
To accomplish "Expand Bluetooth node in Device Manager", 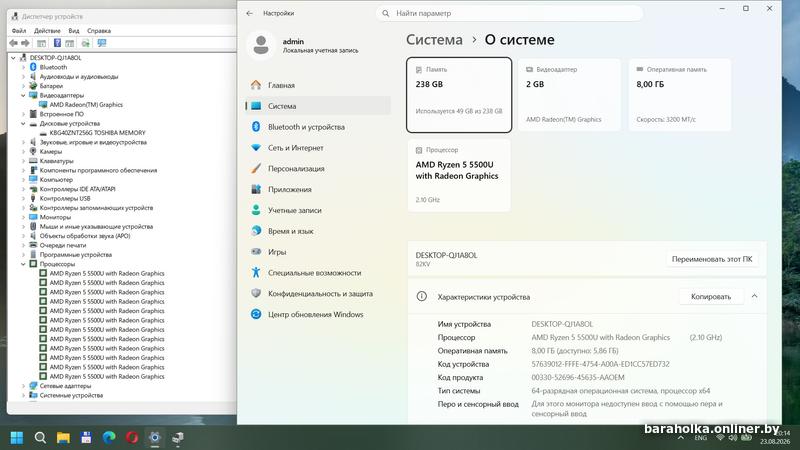I will (23, 67).
